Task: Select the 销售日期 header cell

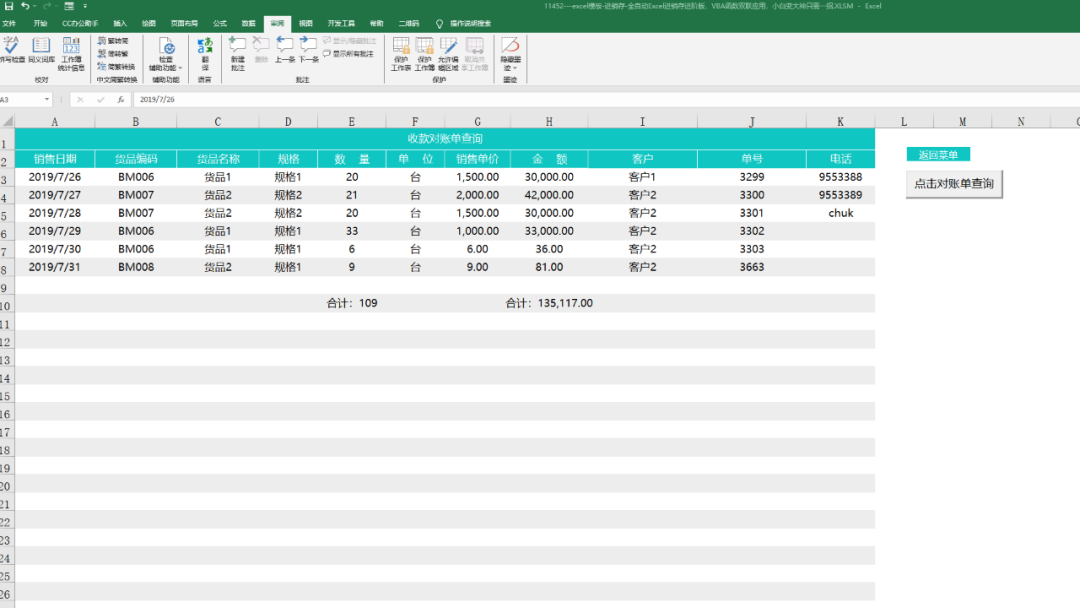Action: 54,159
